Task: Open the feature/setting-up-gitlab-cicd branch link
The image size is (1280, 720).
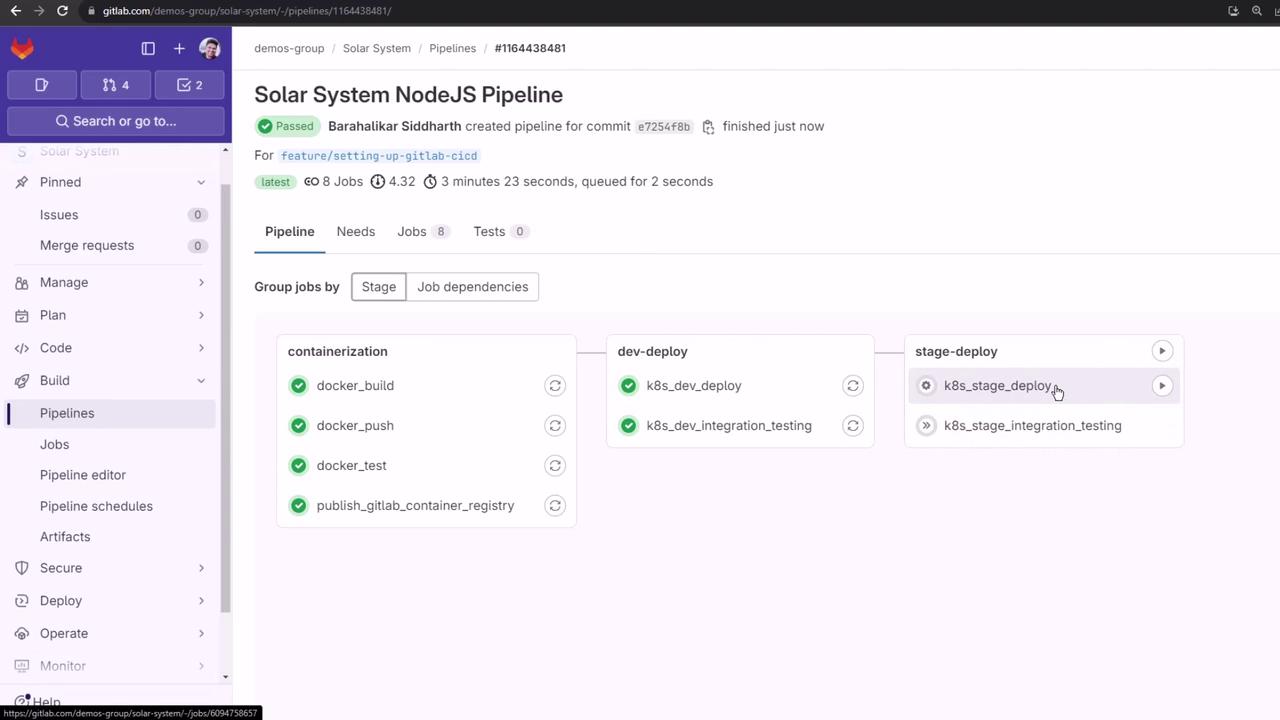Action: pos(379,156)
